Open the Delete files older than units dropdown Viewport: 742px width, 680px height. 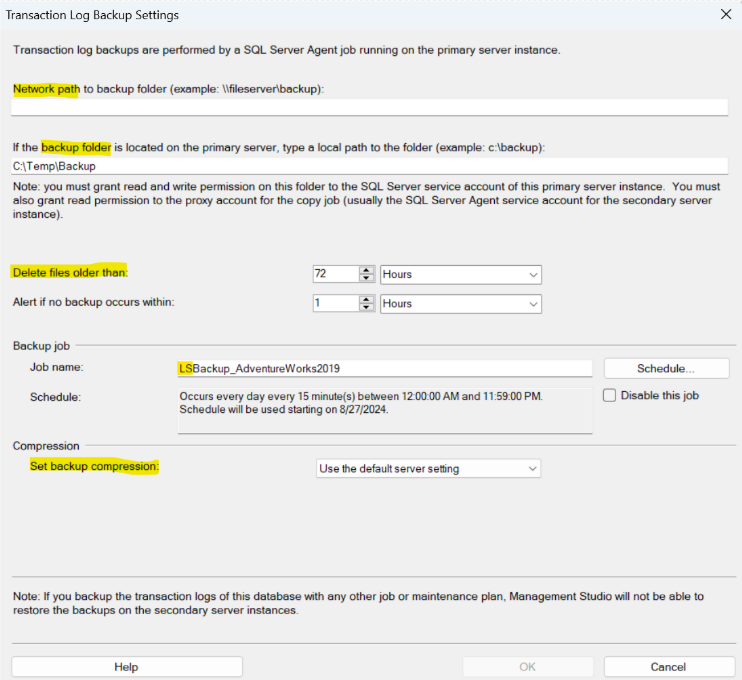click(460, 274)
